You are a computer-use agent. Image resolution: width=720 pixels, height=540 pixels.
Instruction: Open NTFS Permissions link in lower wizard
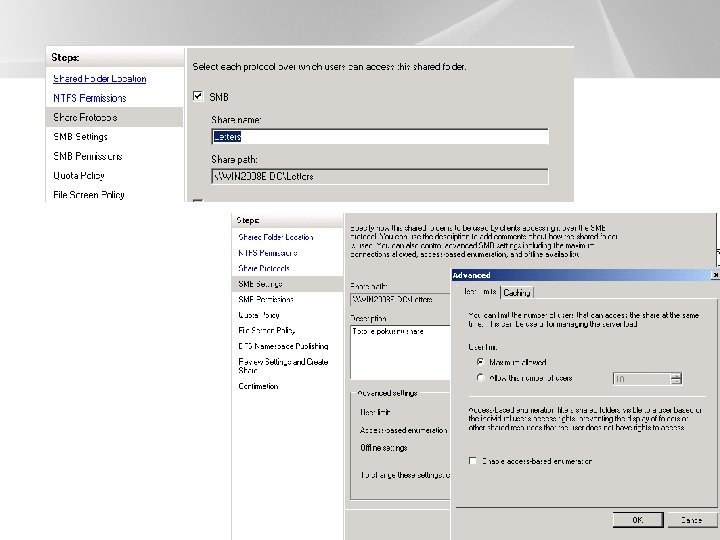268,253
